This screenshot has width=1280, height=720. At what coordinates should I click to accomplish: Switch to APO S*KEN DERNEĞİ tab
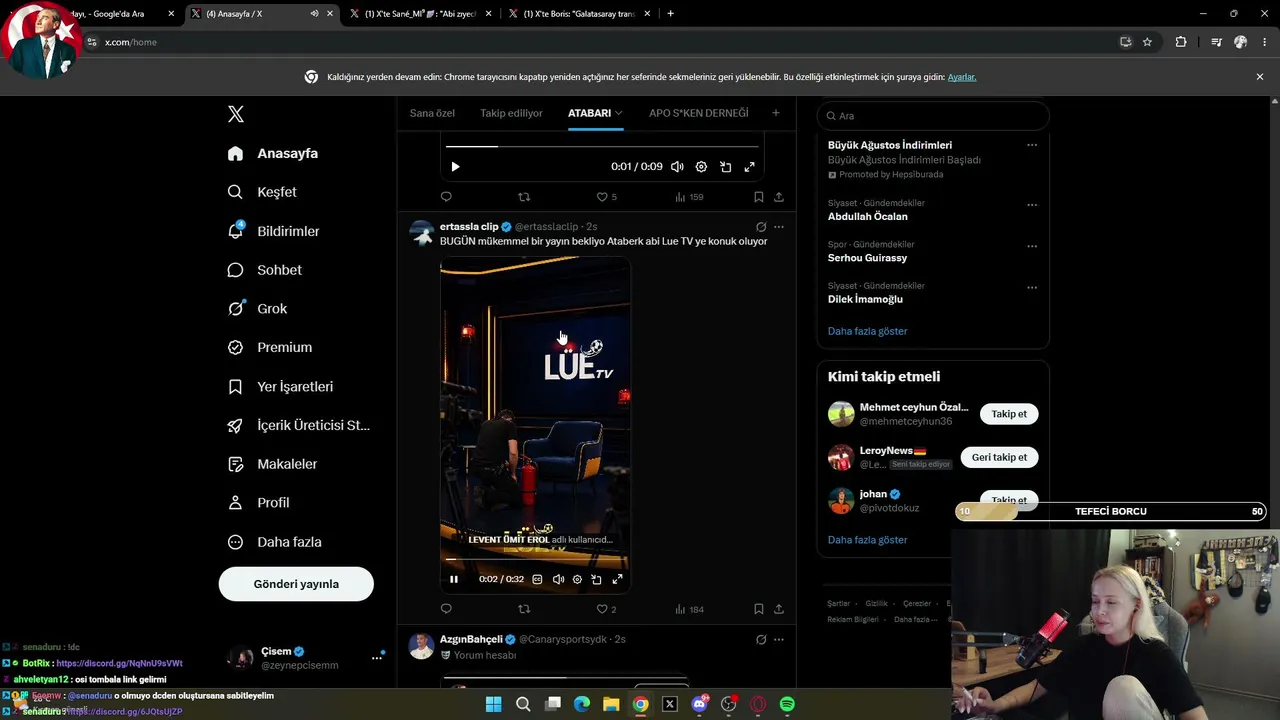(698, 113)
